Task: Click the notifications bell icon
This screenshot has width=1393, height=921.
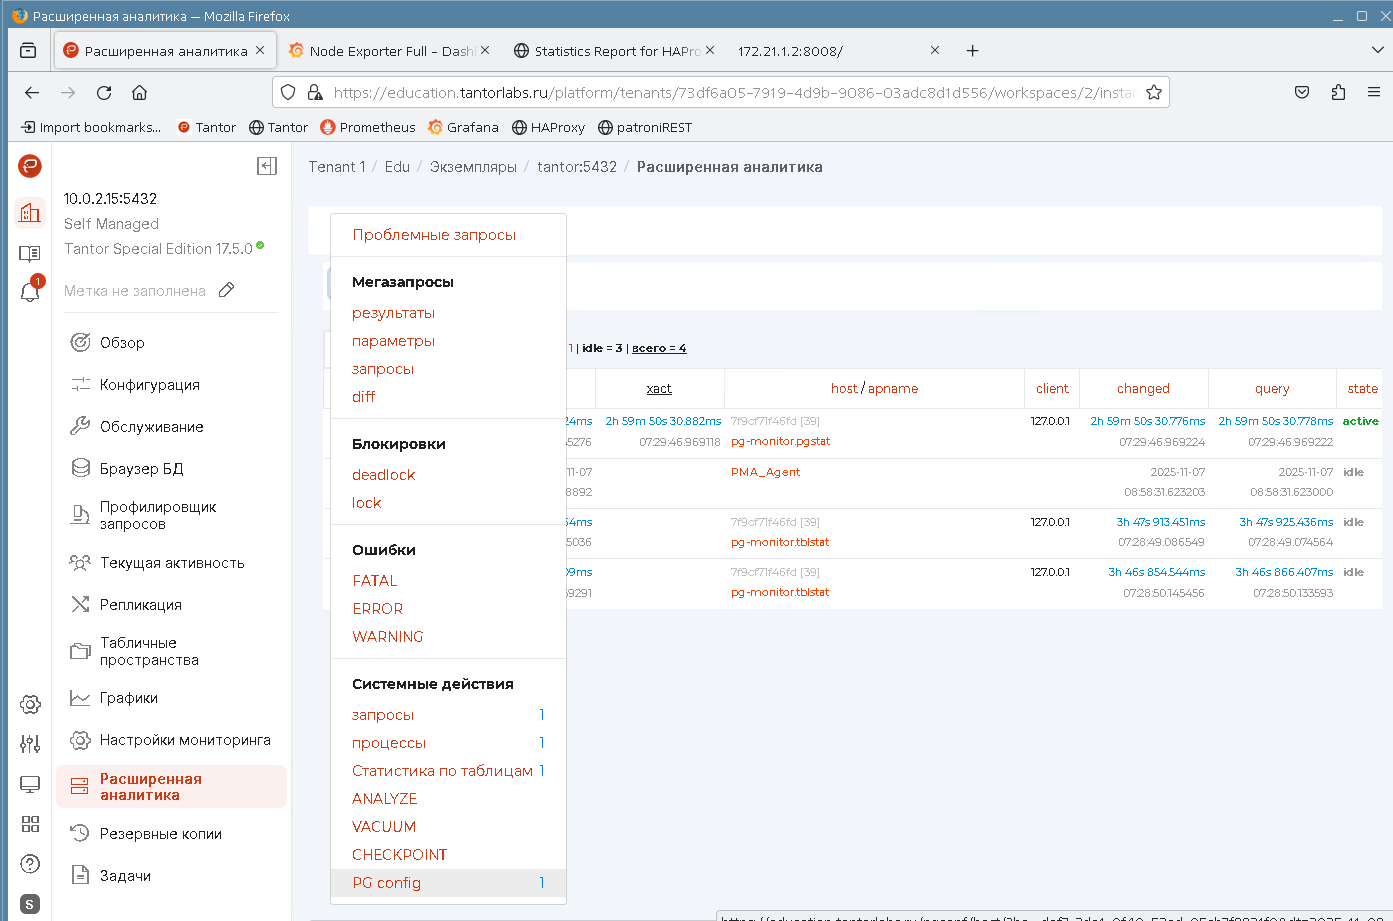Action: (x=30, y=291)
